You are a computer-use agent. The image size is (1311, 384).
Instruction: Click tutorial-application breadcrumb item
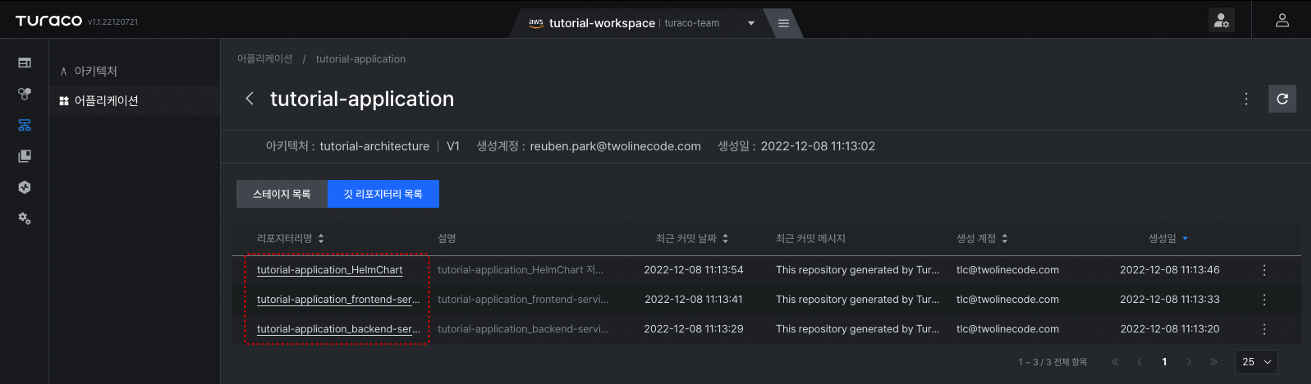pyautogui.click(x=361, y=59)
